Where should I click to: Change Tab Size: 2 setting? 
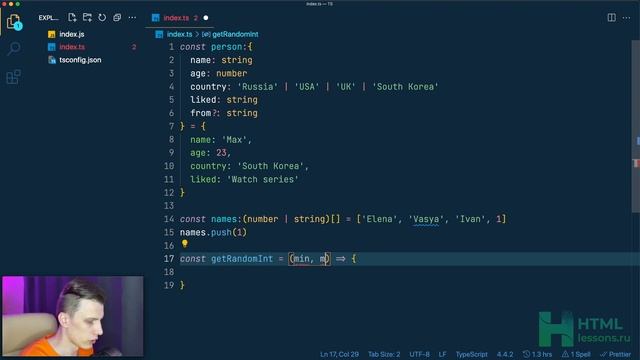pyautogui.click(x=384, y=354)
